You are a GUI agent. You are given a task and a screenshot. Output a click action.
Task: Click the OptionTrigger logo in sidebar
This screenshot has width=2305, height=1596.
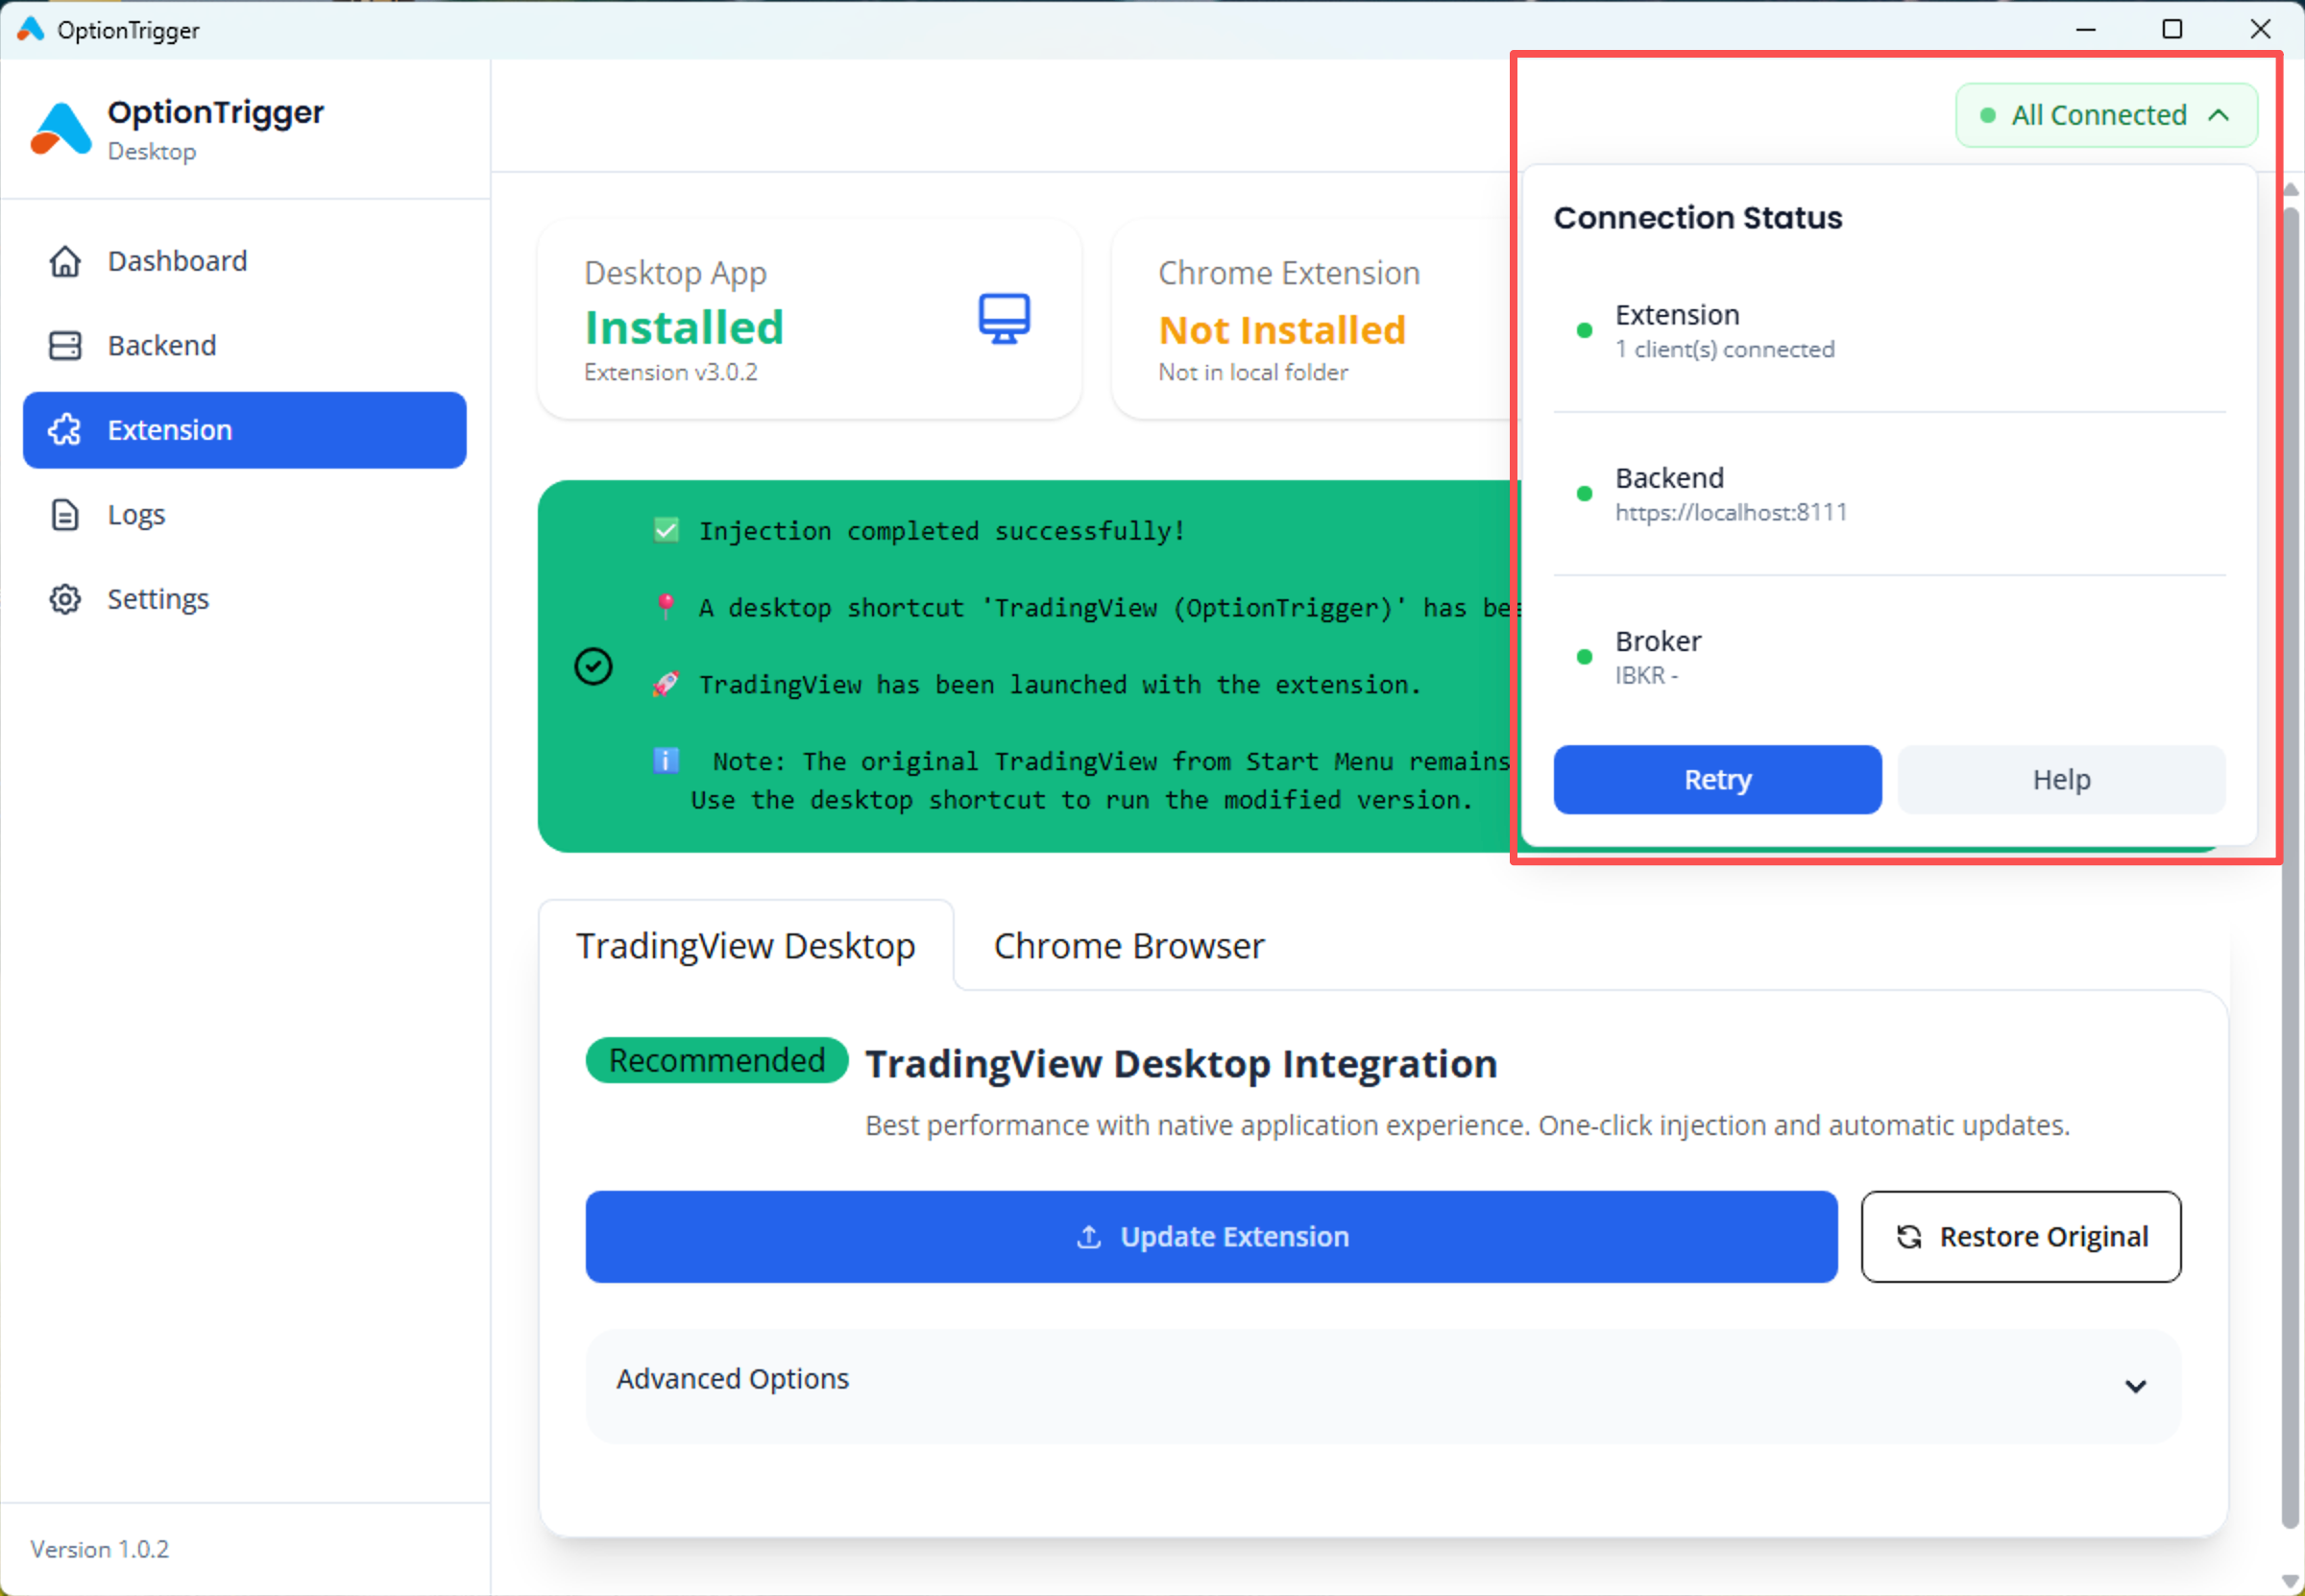[x=61, y=129]
